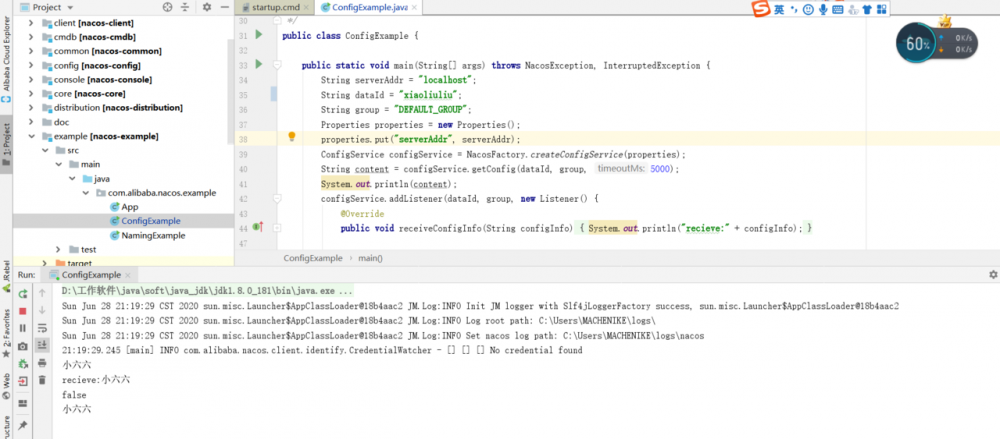Close the ConfigExample Run tab

[128, 275]
